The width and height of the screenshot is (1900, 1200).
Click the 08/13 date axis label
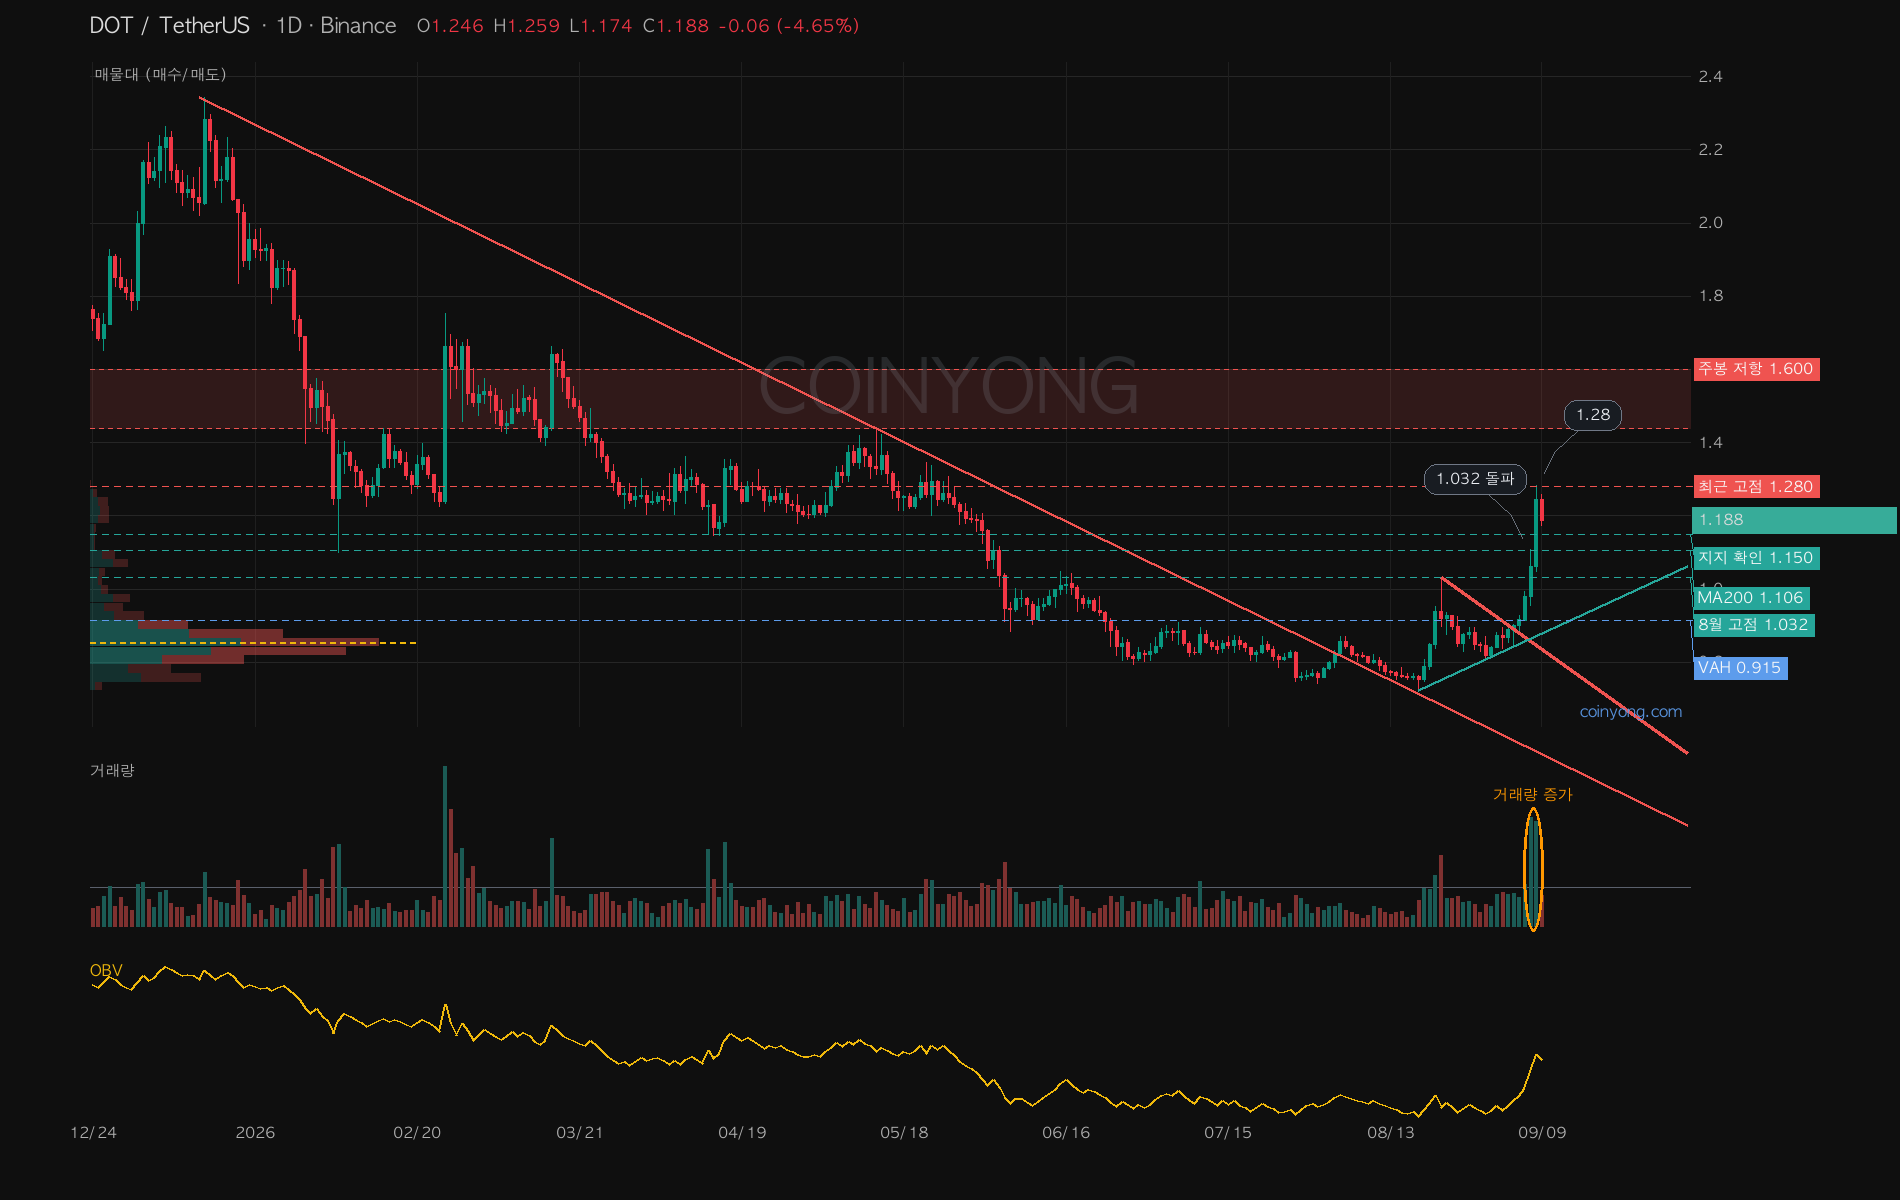coord(1391,1132)
